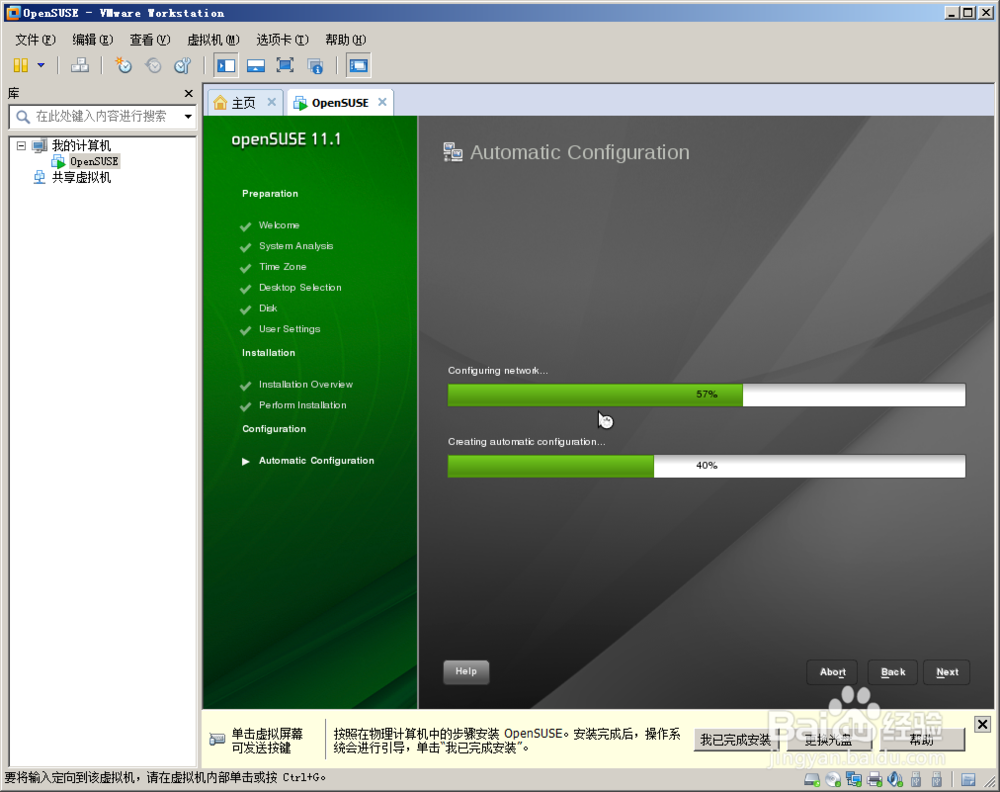Click the Installation Overview step
This screenshot has height=792, width=1000.
305,385
